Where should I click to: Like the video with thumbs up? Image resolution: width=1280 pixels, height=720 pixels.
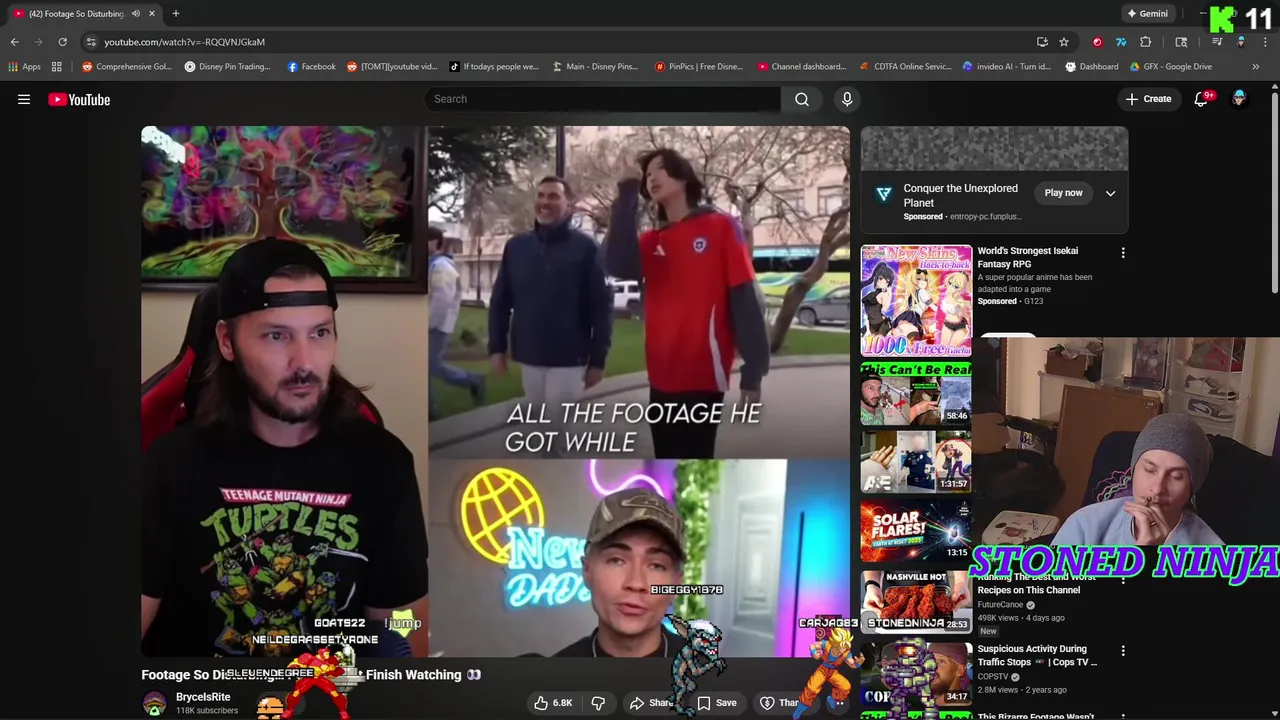(x=552, y=703)
